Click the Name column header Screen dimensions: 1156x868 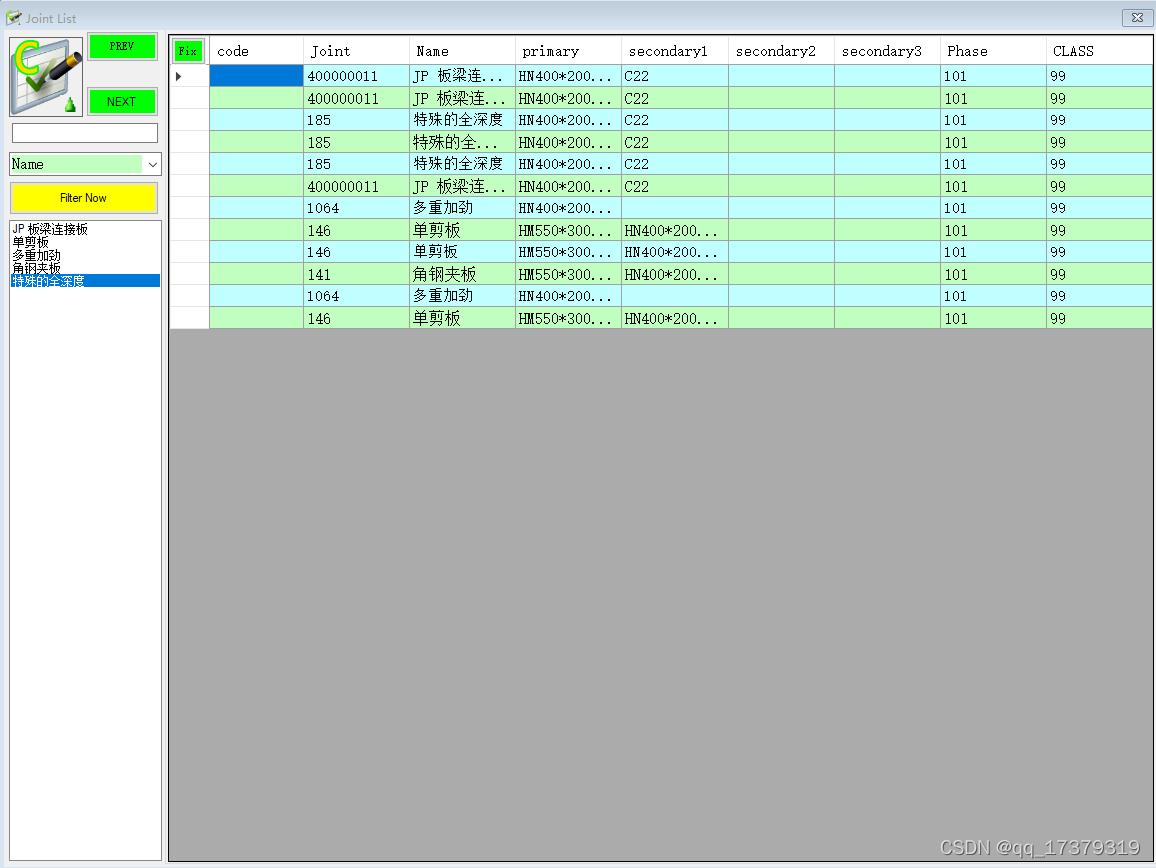coord(462,51)
